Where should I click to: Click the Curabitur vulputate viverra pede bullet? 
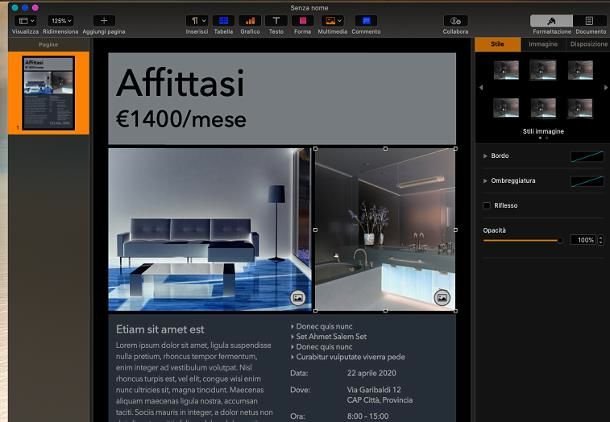[x=351, y=357]
